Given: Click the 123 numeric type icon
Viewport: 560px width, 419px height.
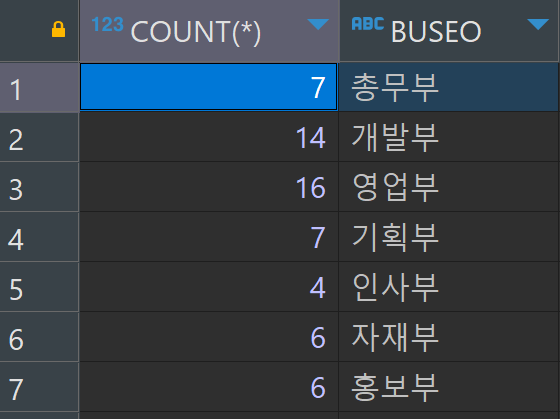Looking at the screenshot, I should click(x=108, y=24).
